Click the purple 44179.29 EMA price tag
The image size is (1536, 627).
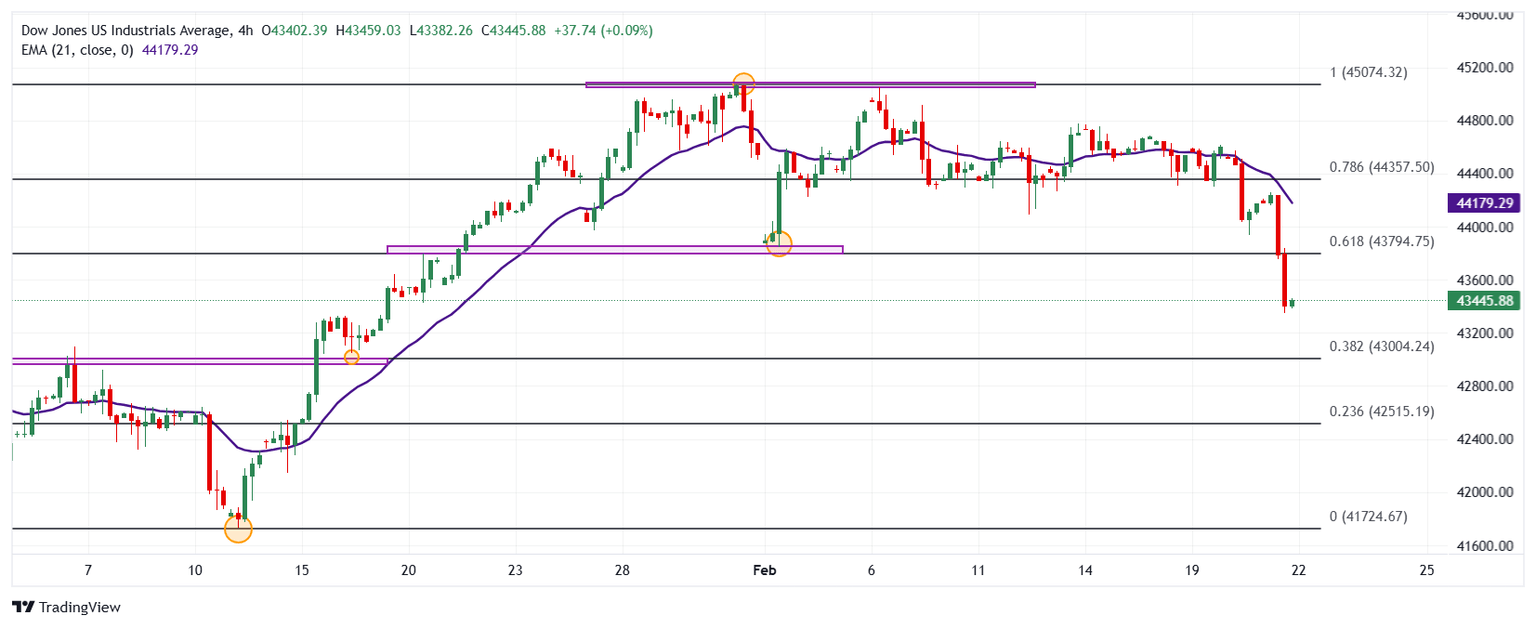pyautogui.click(x=1483, y=203)
